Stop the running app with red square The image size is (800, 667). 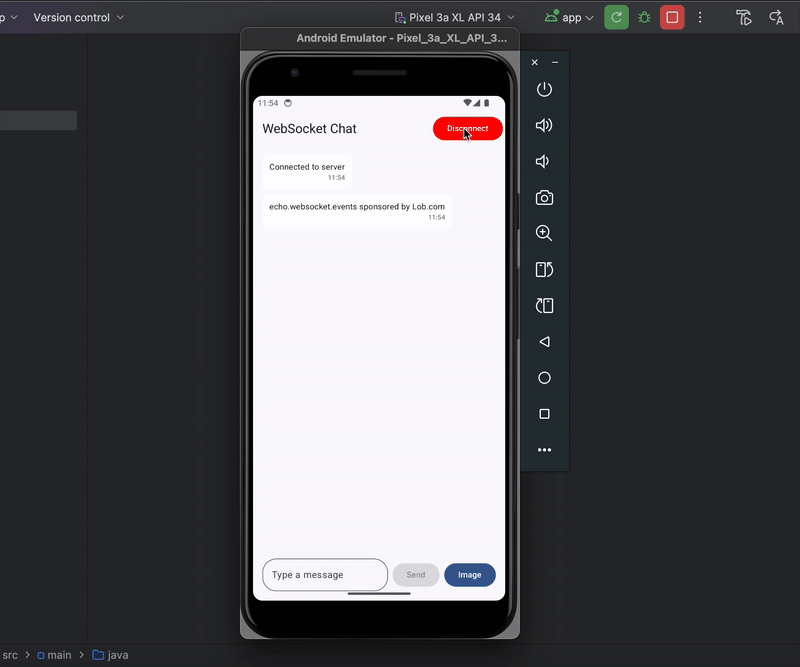pos(672,17)
